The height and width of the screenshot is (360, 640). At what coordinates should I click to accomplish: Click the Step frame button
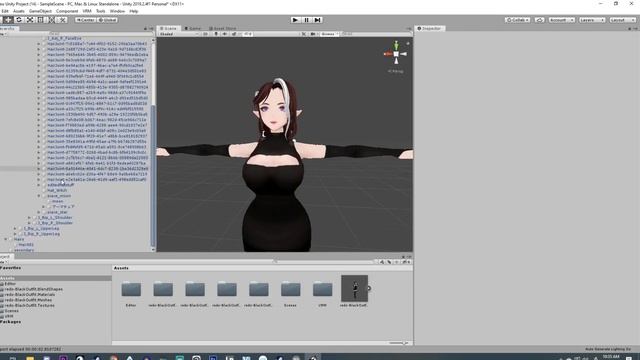click(x=318, y=20)
